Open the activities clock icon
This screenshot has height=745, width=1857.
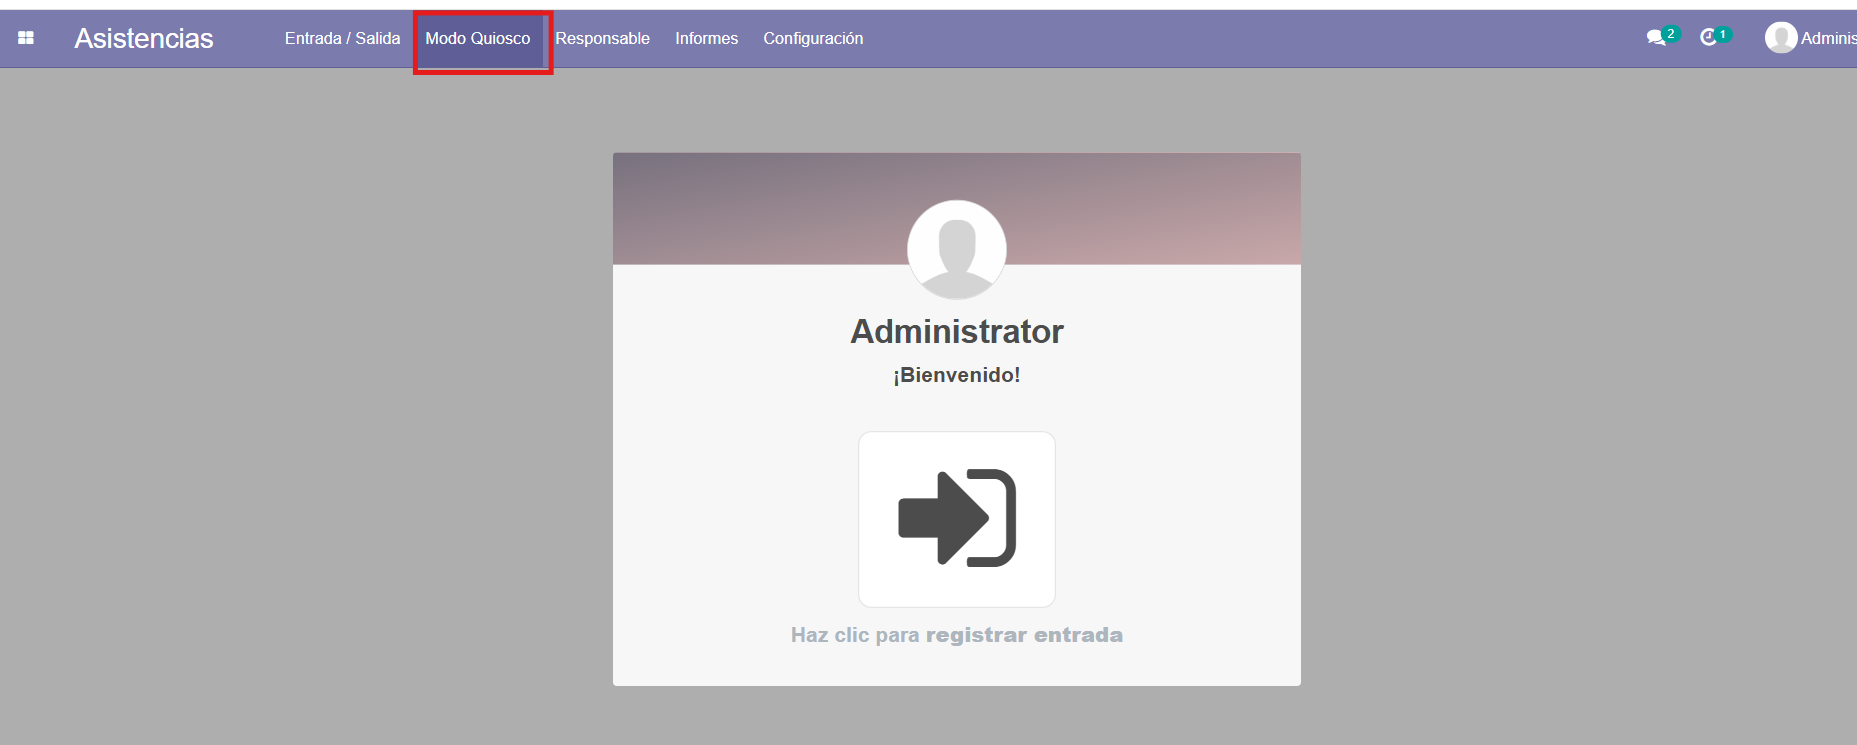tap(1708, 37)
